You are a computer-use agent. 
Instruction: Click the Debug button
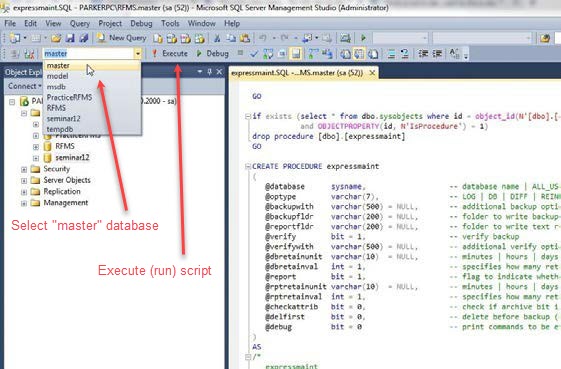click(213, 54)
